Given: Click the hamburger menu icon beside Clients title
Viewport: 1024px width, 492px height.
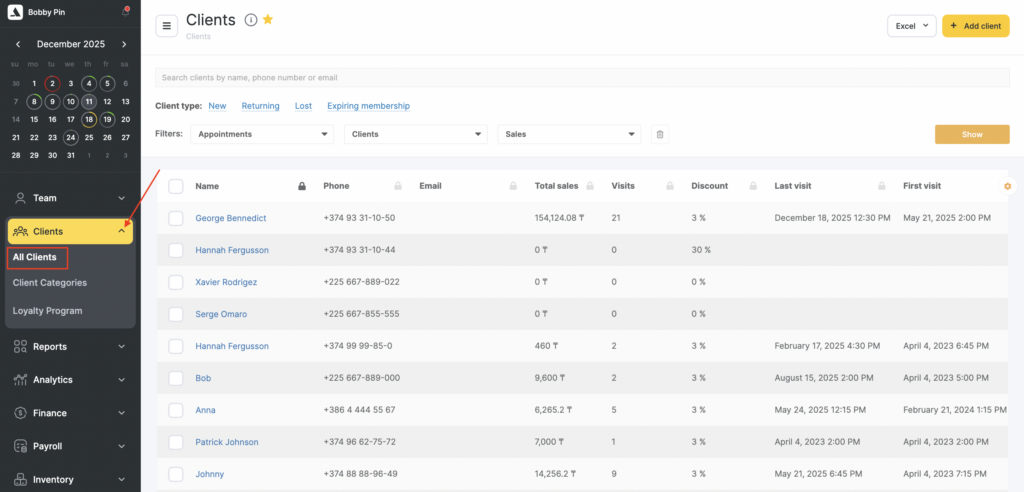Looking at the screenshot, I should 167,26.
